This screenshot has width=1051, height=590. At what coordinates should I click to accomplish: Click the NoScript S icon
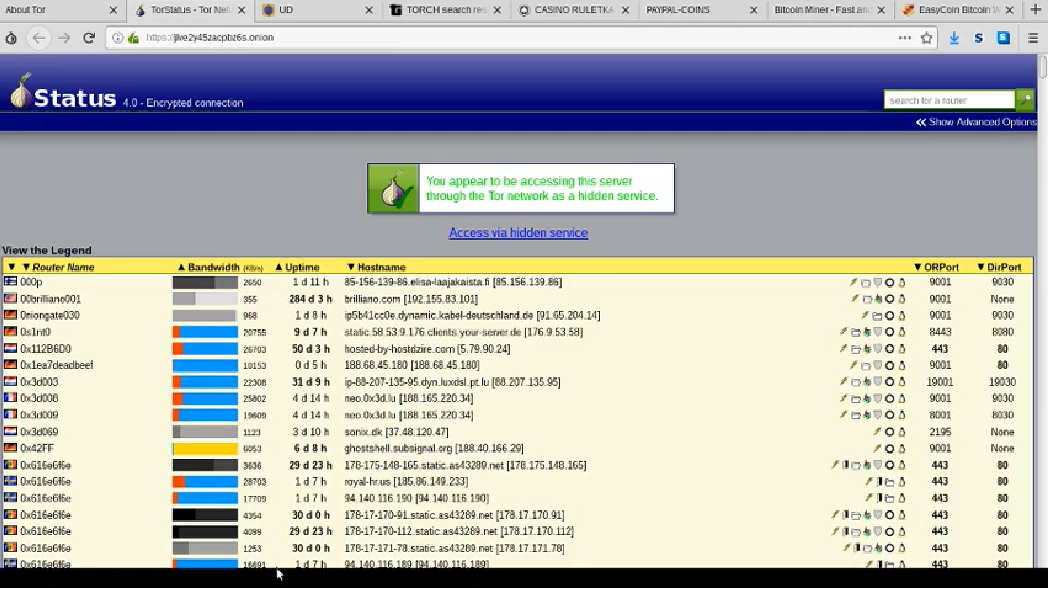(979, 38)
